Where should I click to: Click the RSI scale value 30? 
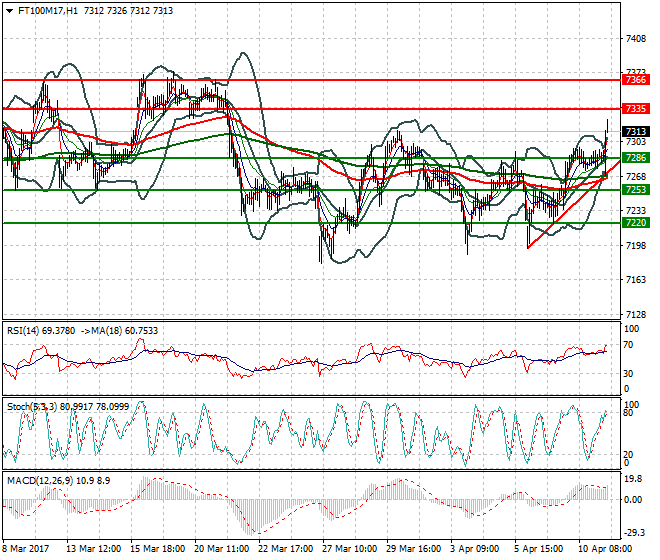pos(628,373)
